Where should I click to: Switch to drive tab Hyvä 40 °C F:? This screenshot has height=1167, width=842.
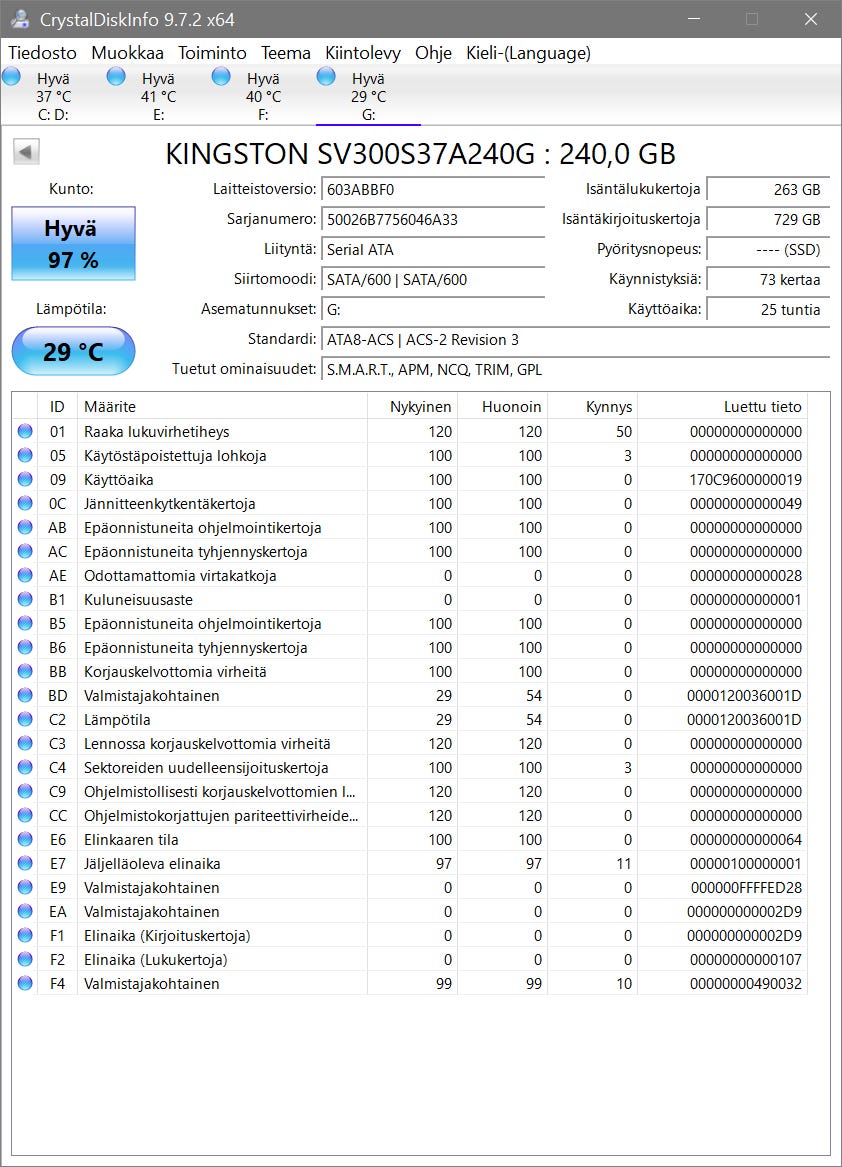point(264,96)
